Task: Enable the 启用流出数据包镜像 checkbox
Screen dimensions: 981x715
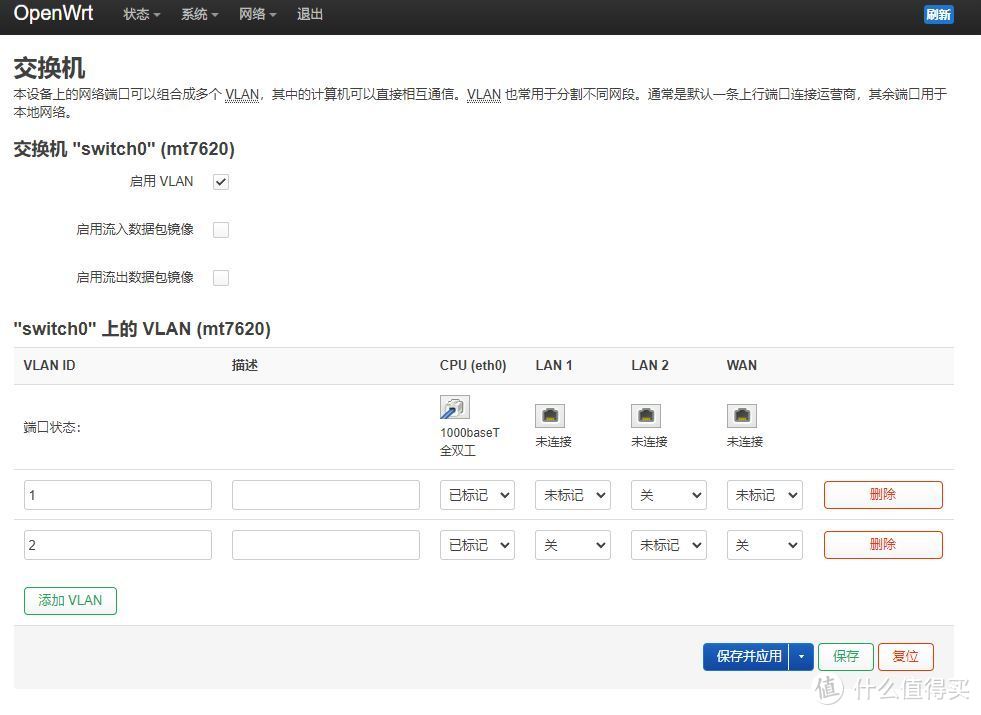Action: (x=220, y=277)
